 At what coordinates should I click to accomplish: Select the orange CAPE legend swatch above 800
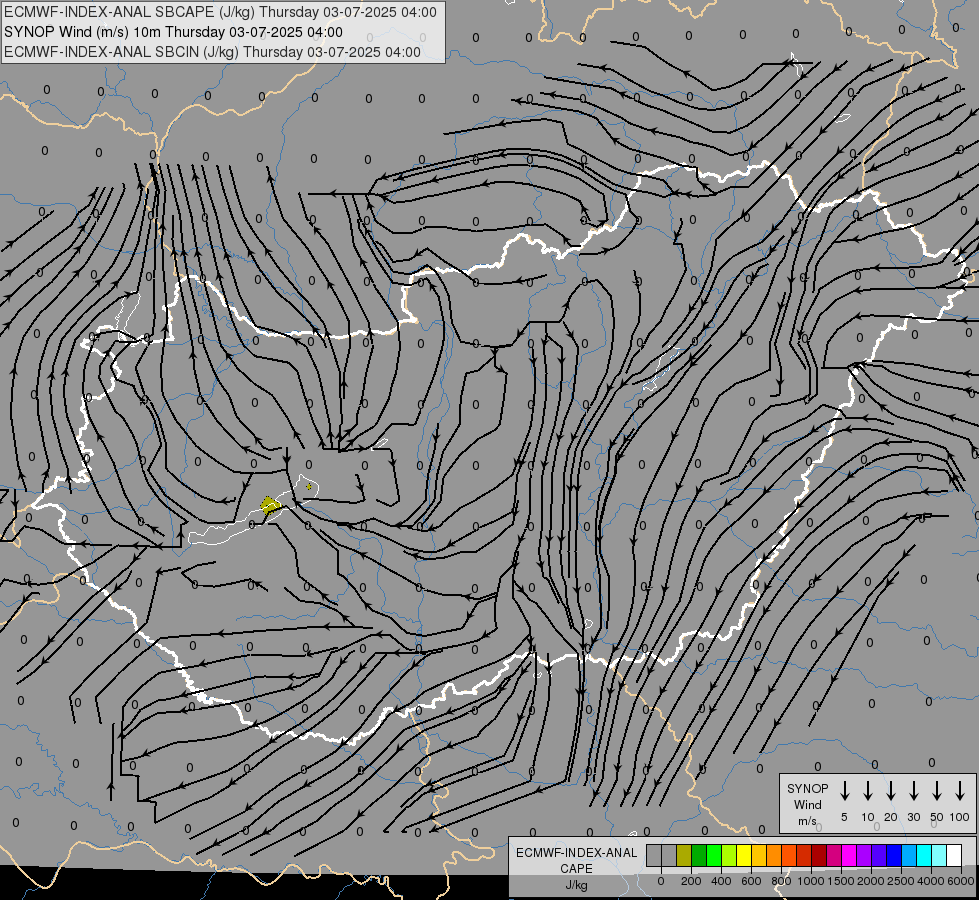(774, 855)
